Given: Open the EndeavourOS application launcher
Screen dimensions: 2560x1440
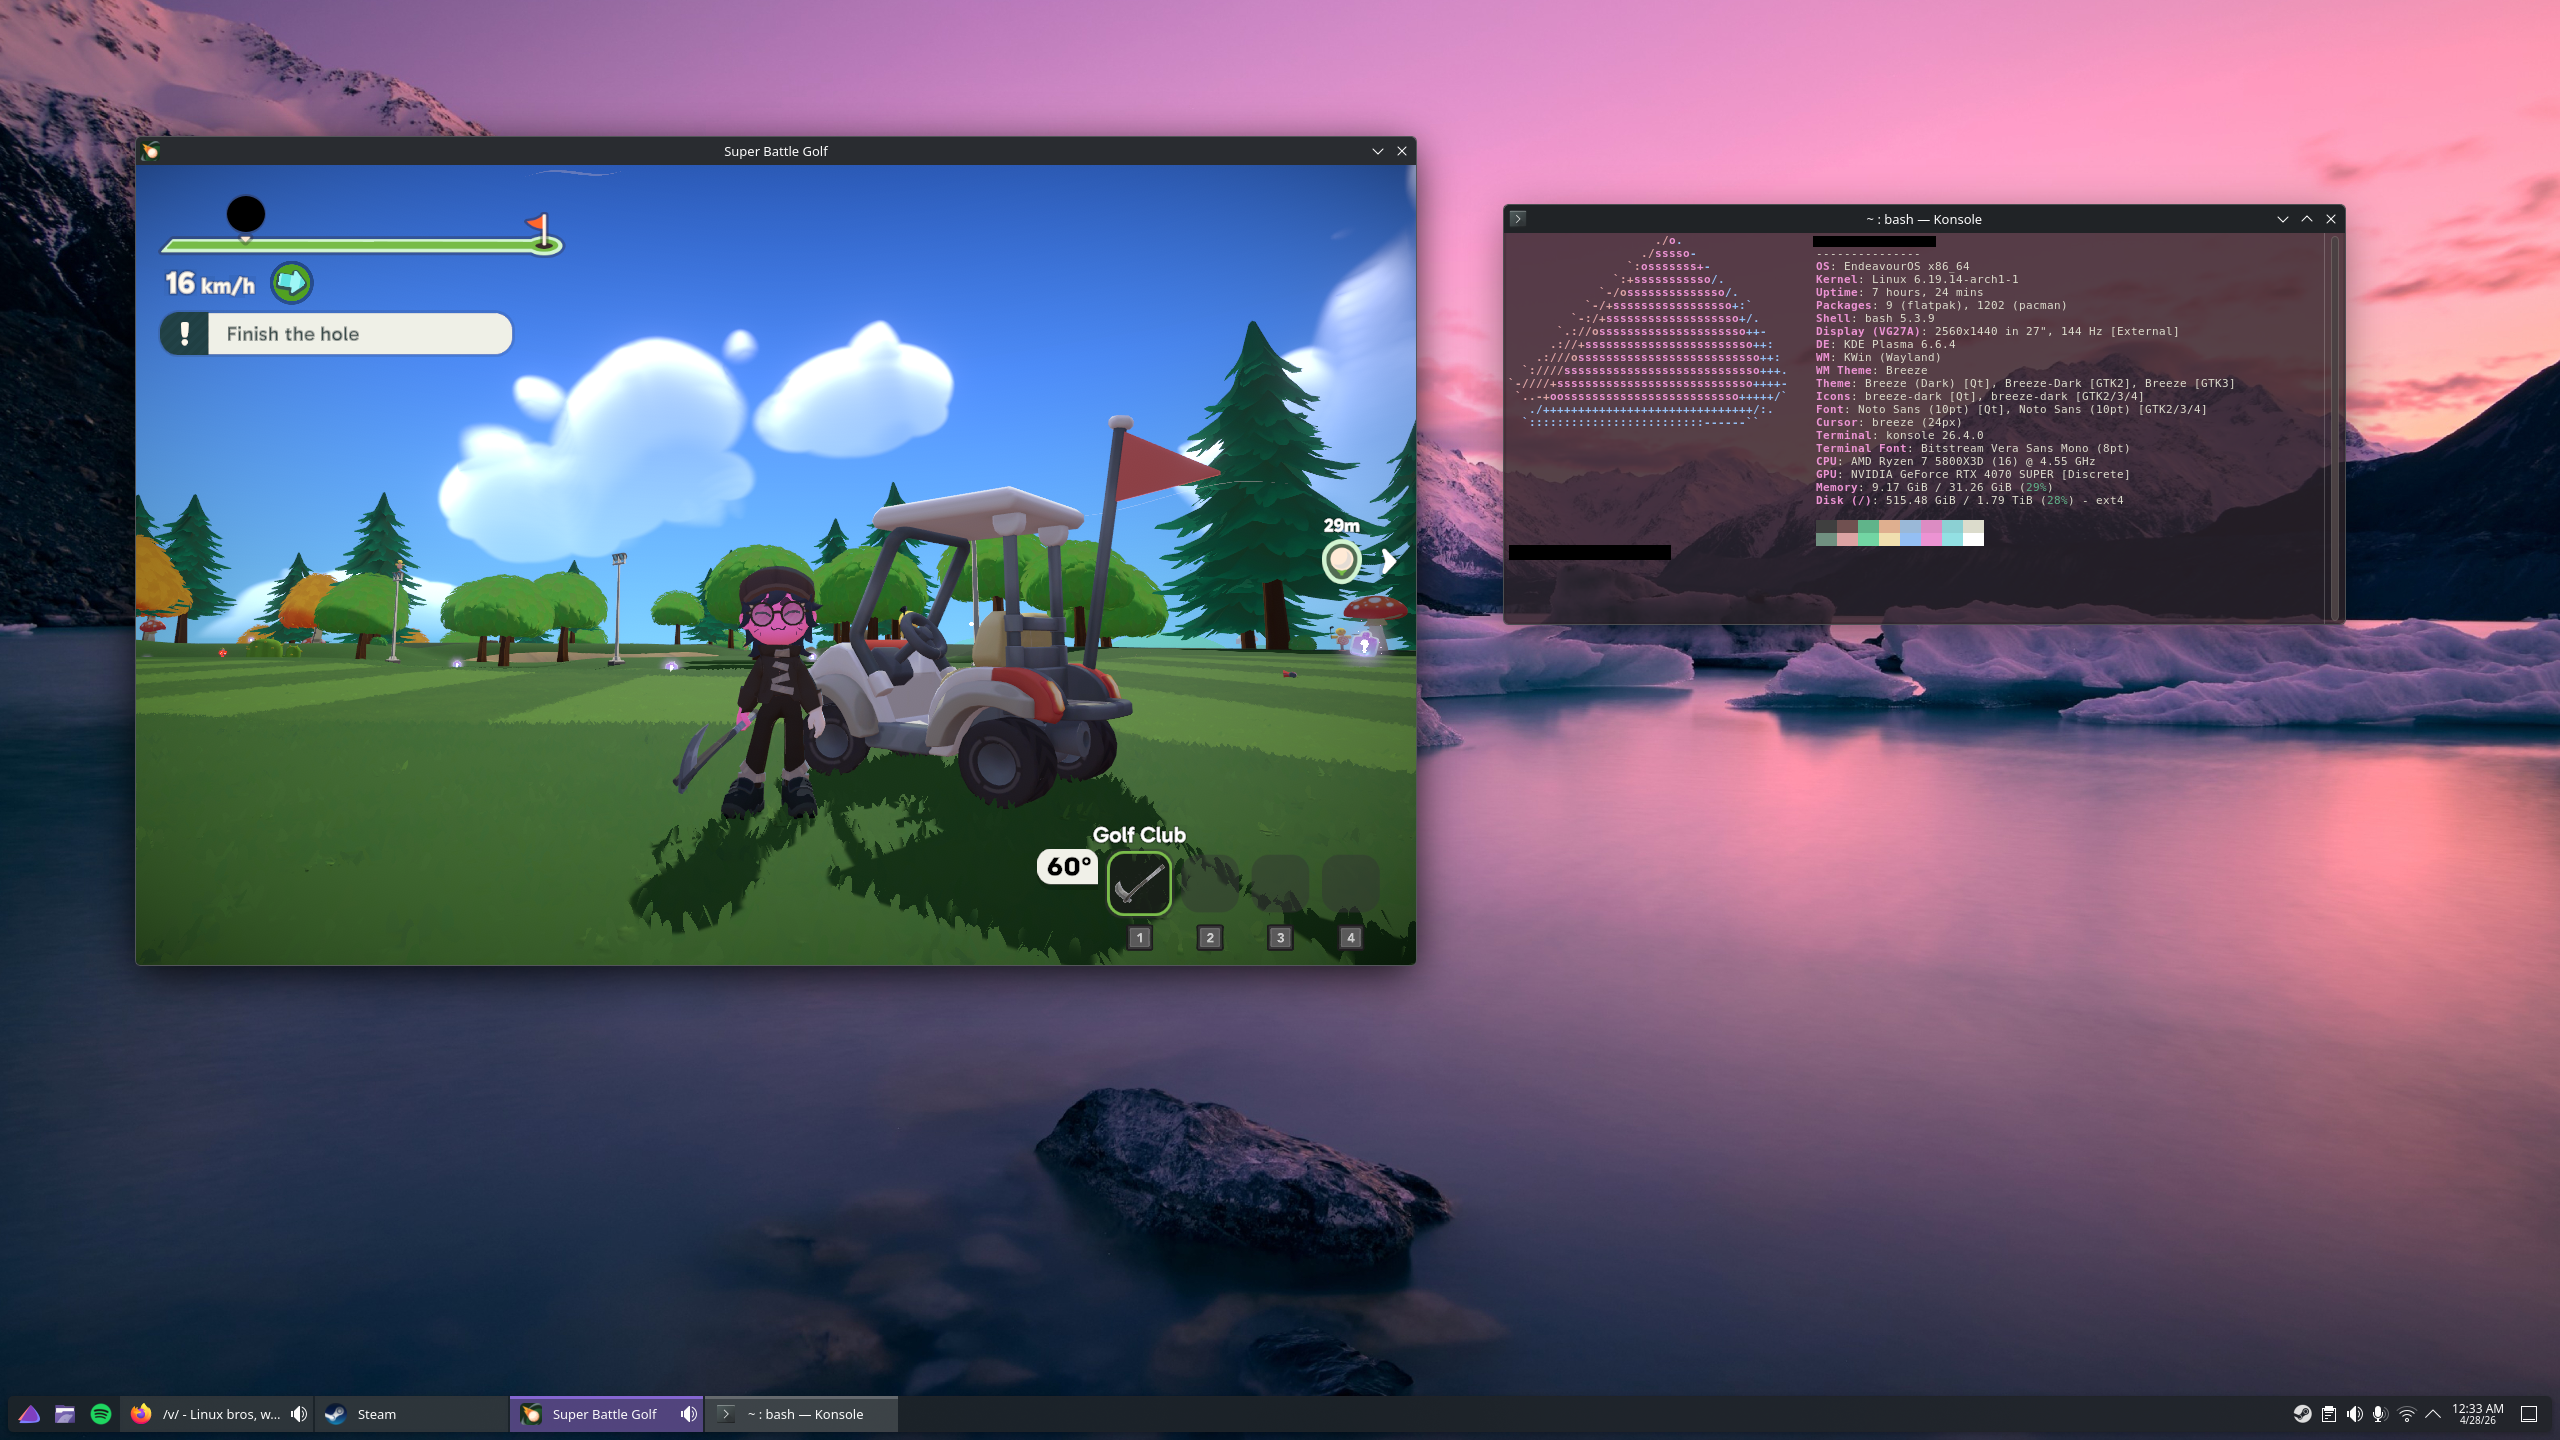Looking at the screenshot, I should tap(29, 1414).
